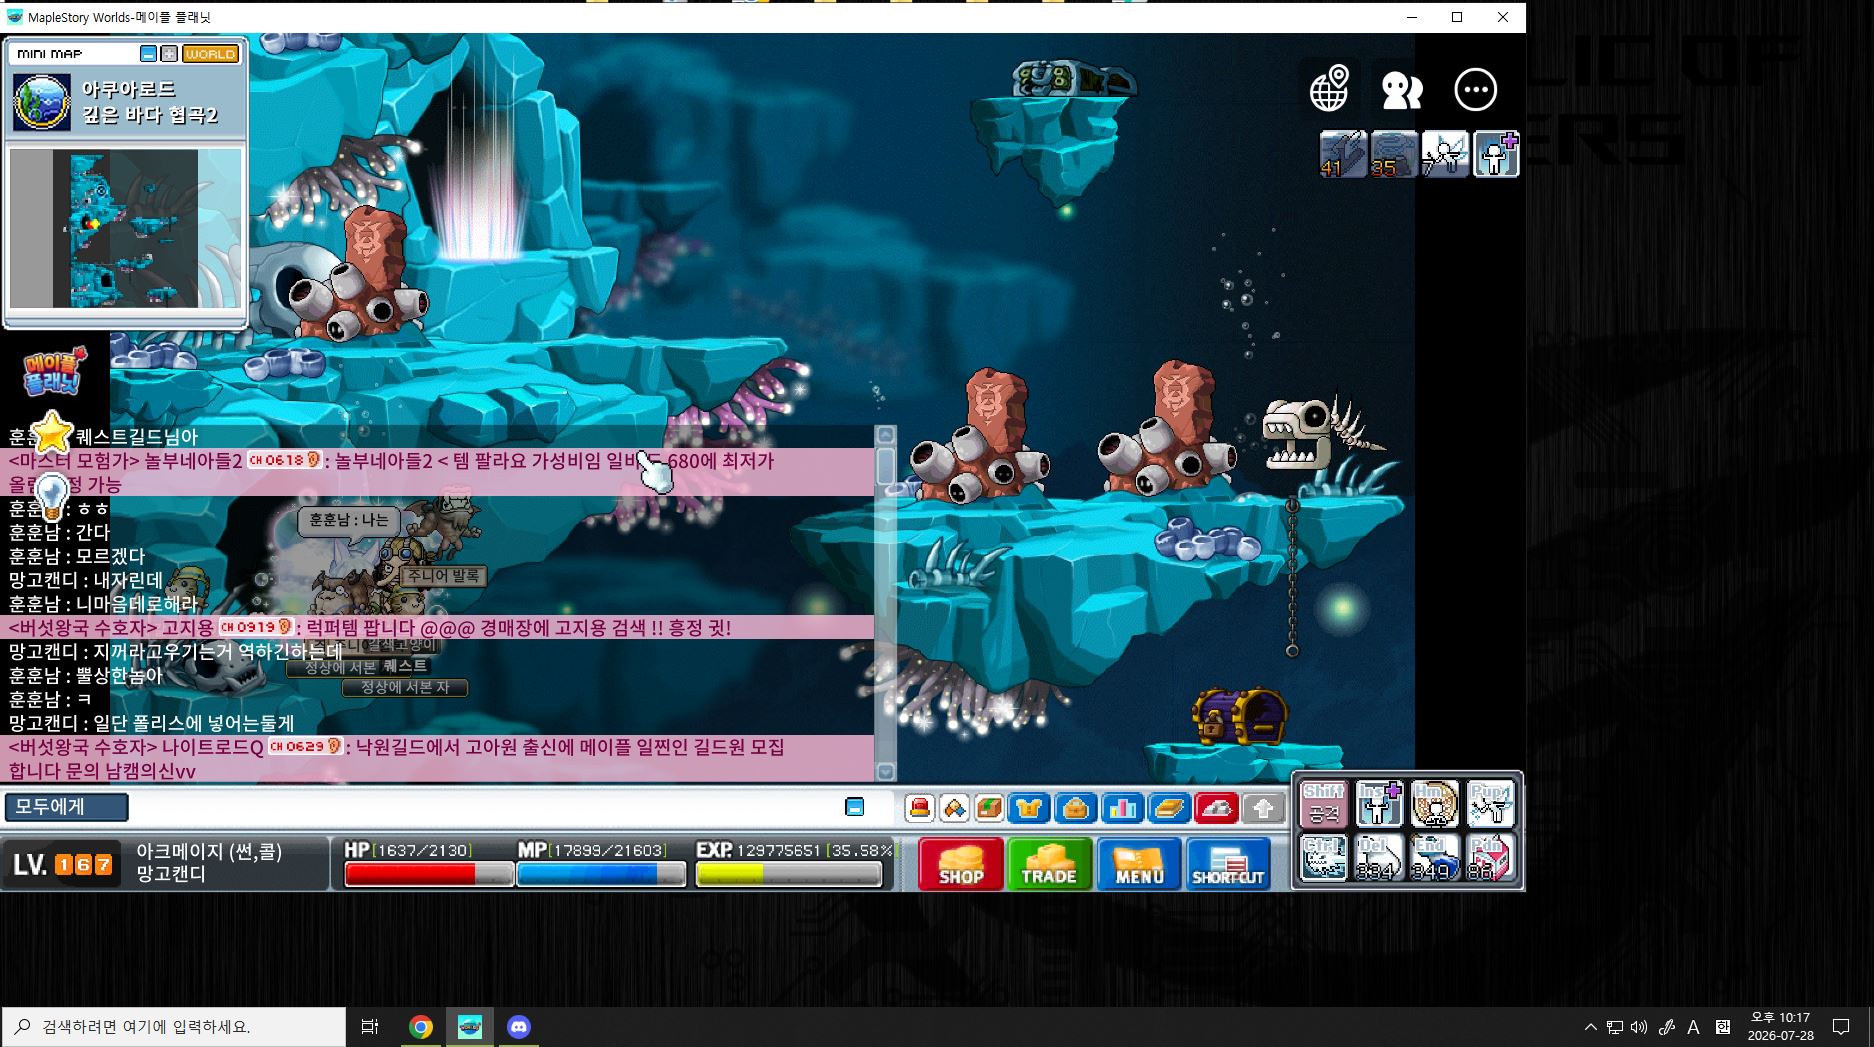Screen dimensions: 1874x1047
Task: Click the MP gauge bar
Action: coord(602,874)
